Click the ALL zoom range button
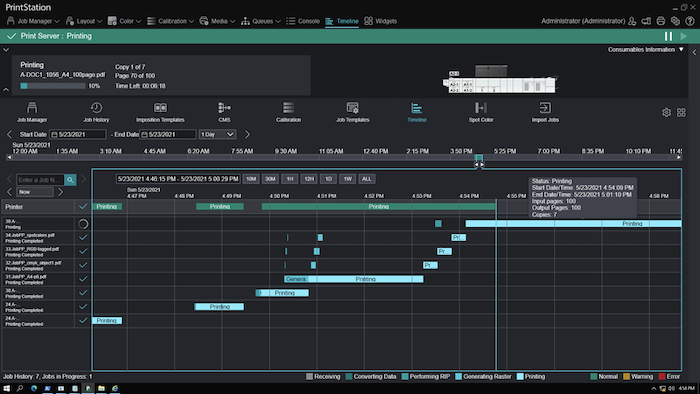Image resolution: width=700 pixels, height=394 pixels. click(x=367, y=179)
